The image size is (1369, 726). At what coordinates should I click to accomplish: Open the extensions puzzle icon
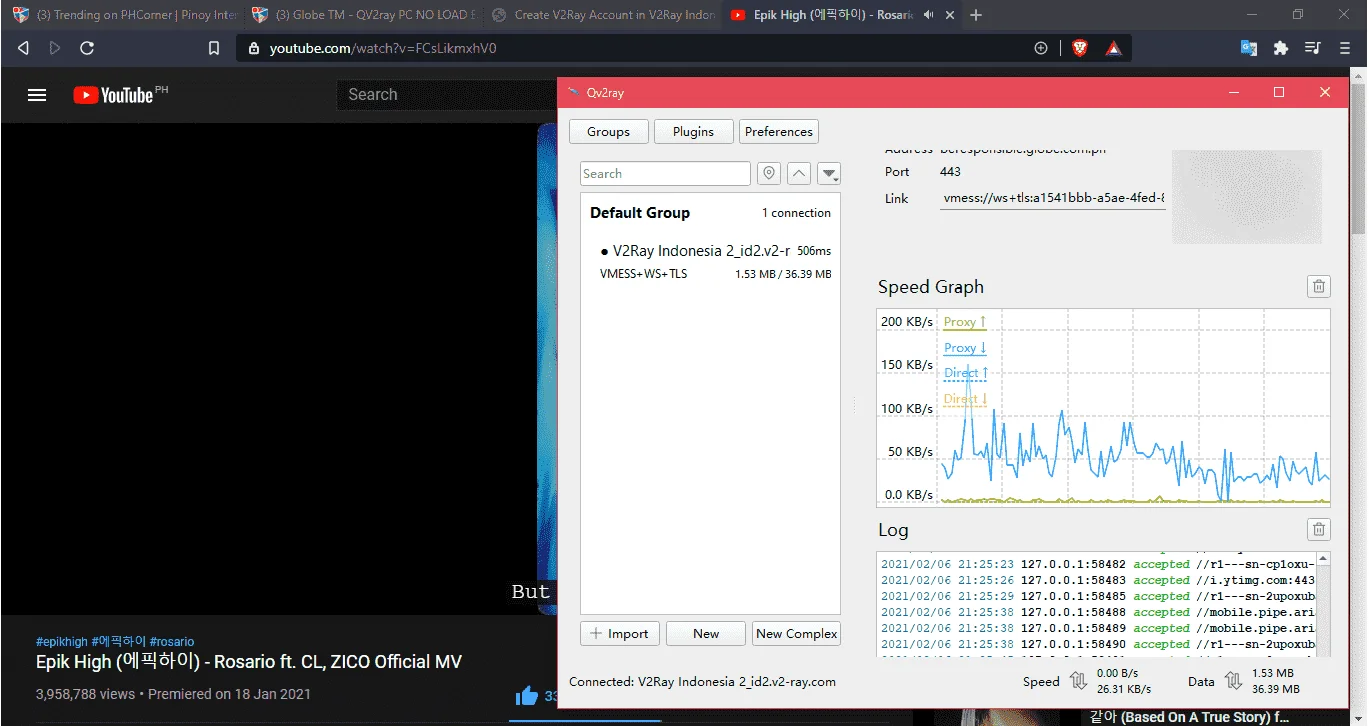click(1281, 48)
